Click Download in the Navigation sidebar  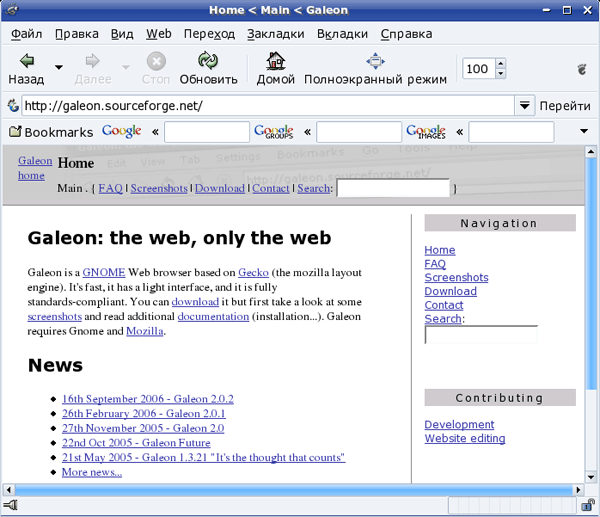point(450,291)
